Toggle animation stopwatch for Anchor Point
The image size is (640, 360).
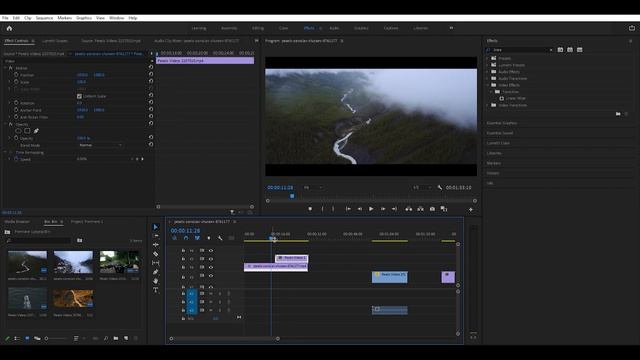tap(16, 110)
